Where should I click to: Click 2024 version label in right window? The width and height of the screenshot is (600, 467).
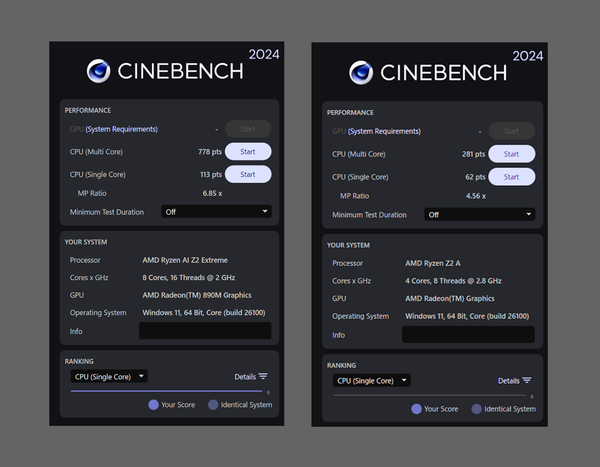pos(528,56)
